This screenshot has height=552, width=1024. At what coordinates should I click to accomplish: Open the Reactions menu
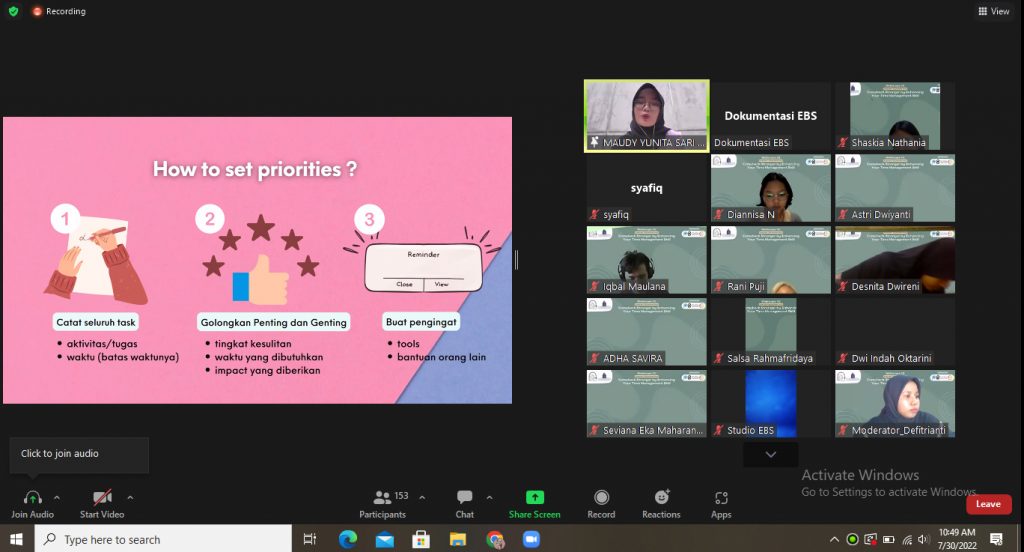tap(661, 497)
